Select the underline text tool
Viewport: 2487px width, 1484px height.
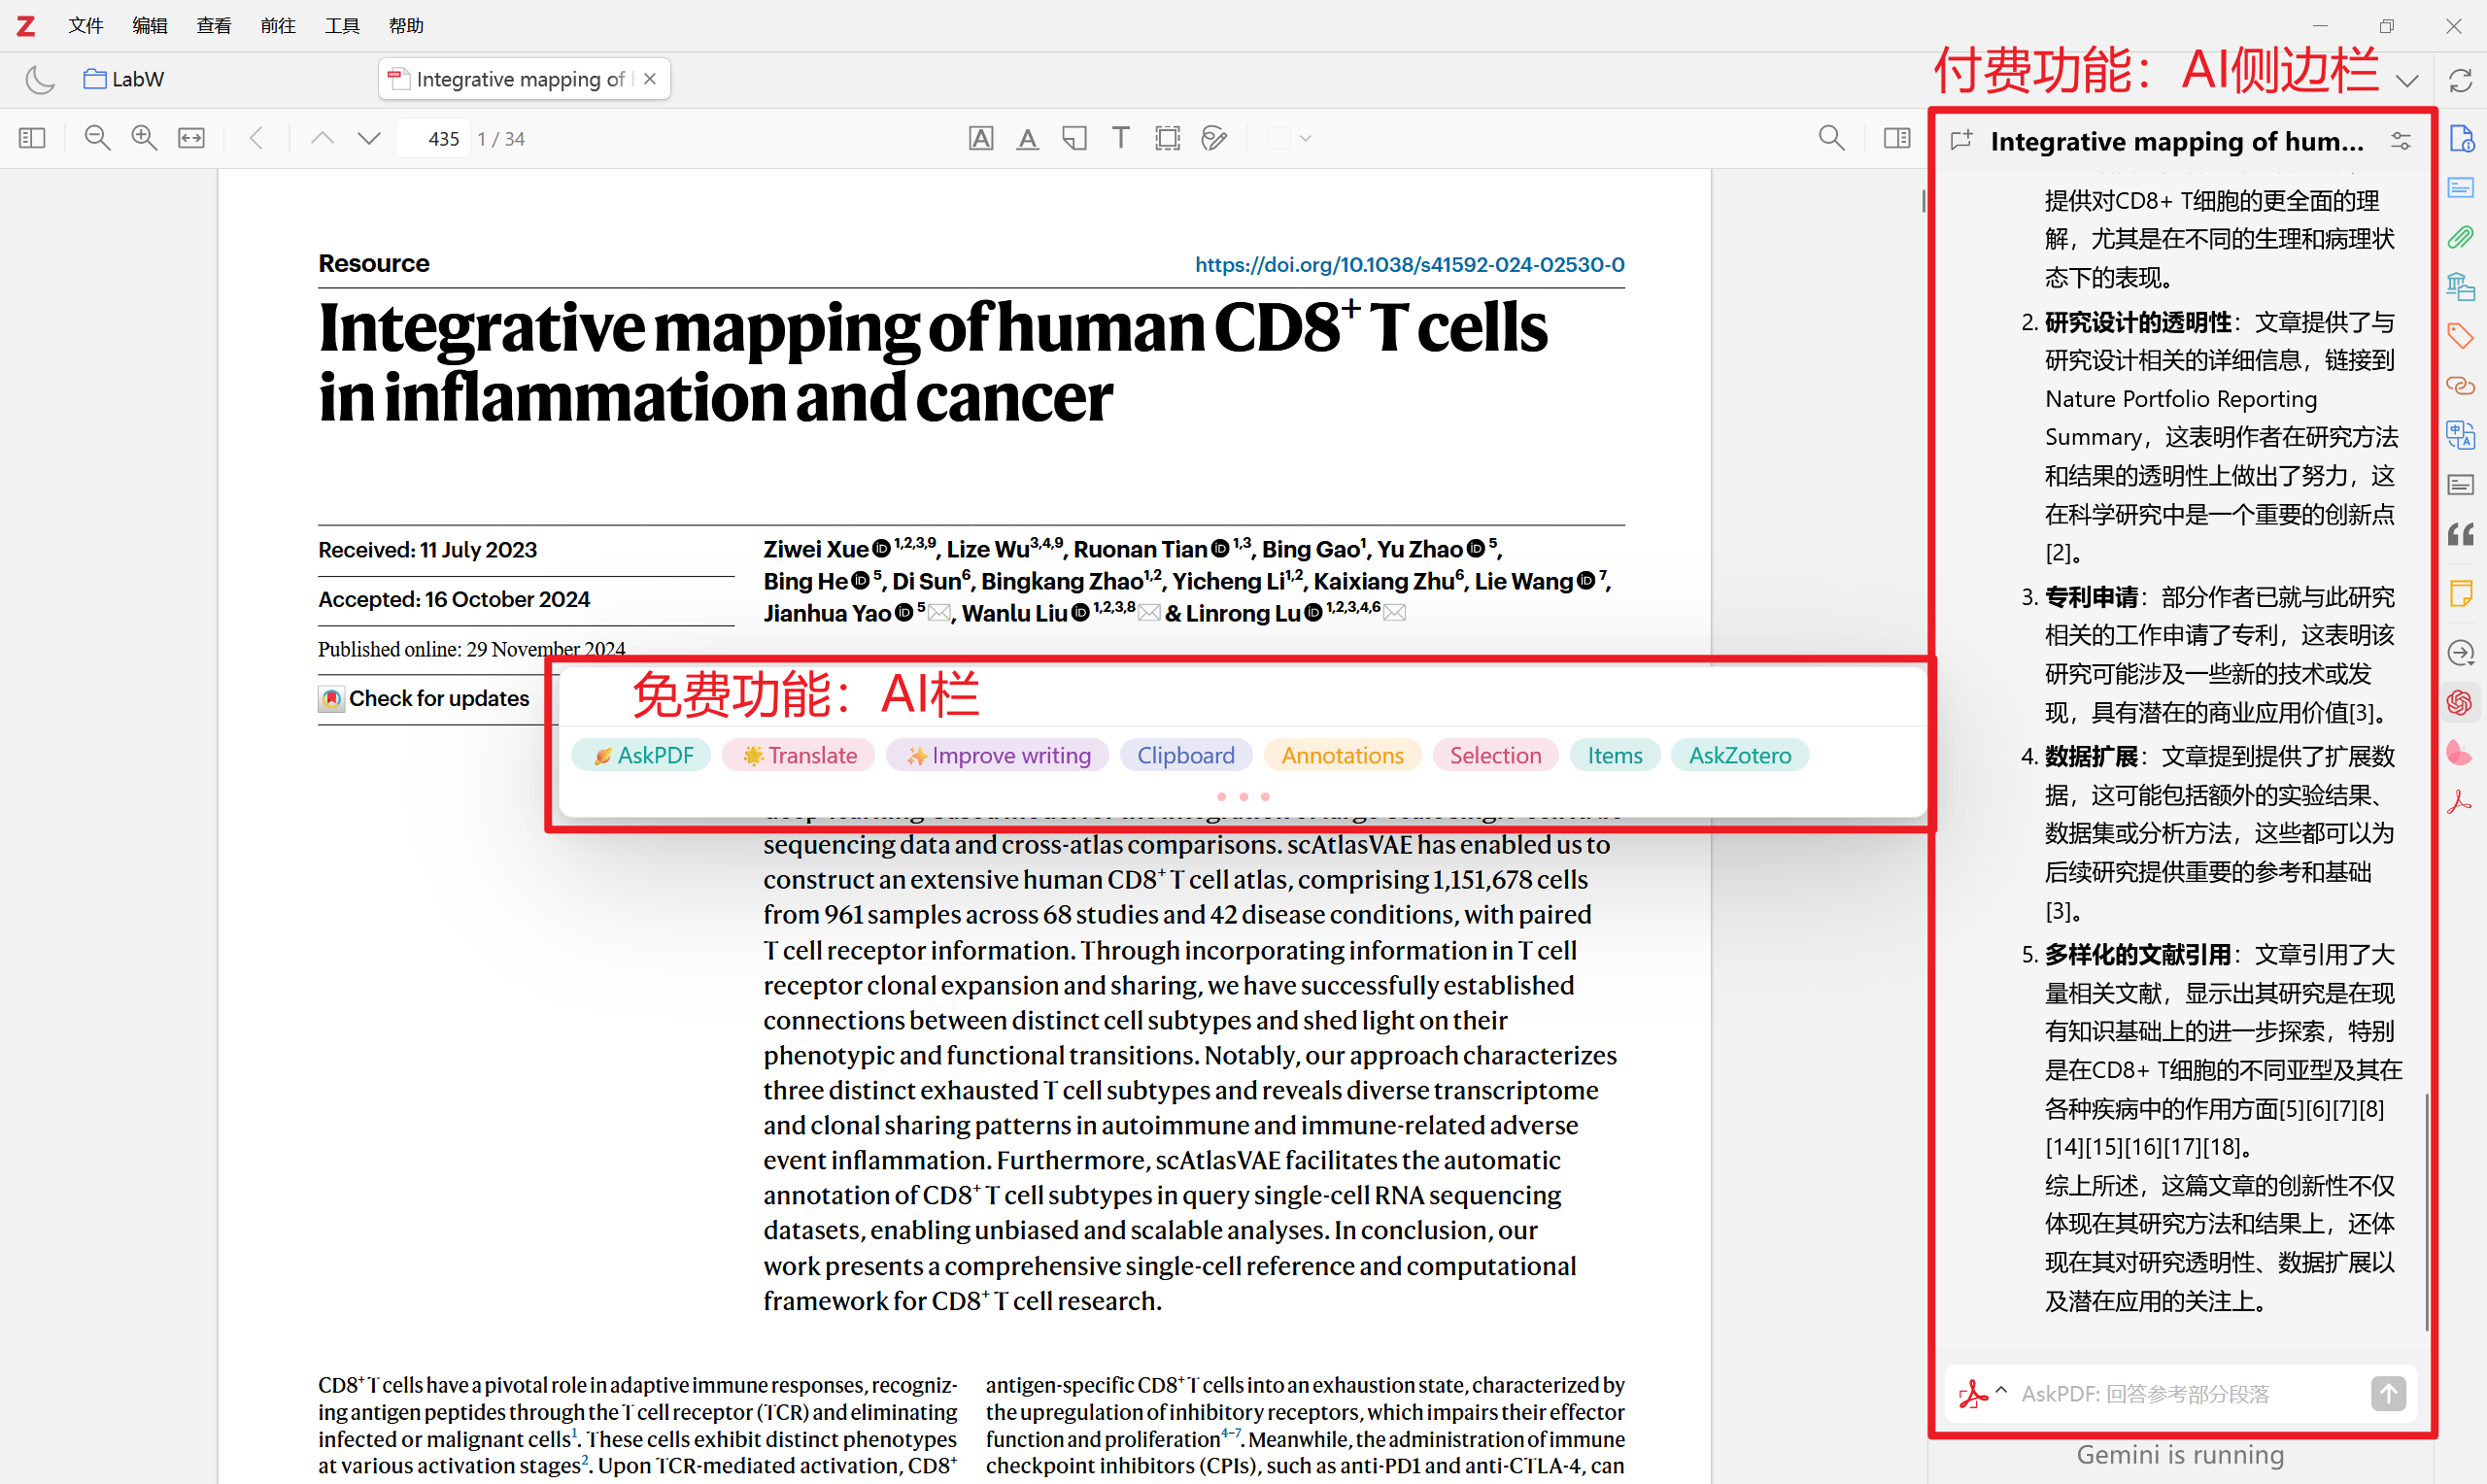(x=1027, y=138)
